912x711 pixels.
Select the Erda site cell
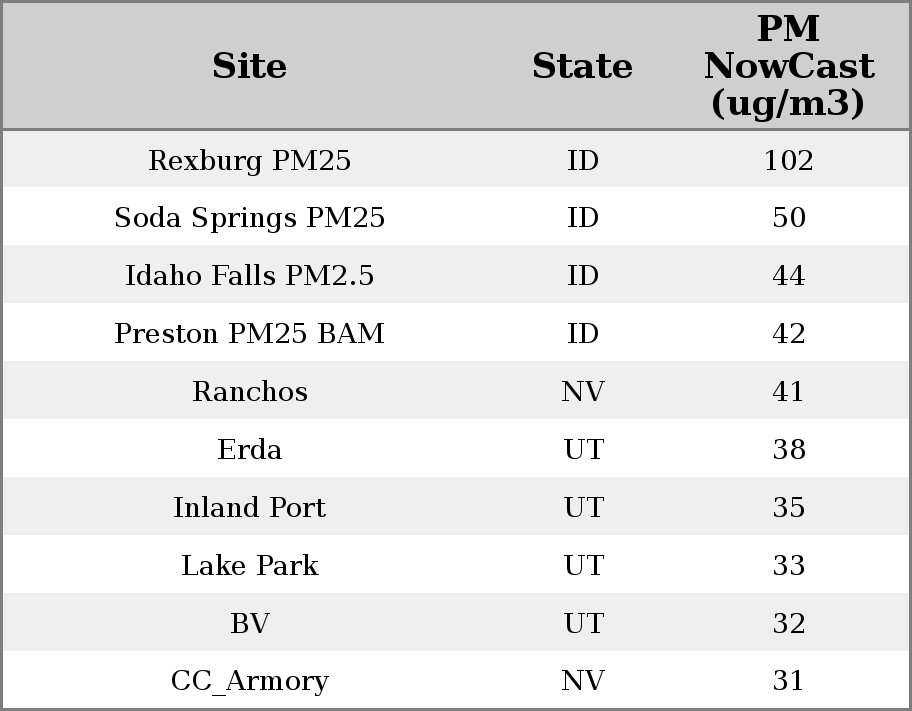point(249,449)
